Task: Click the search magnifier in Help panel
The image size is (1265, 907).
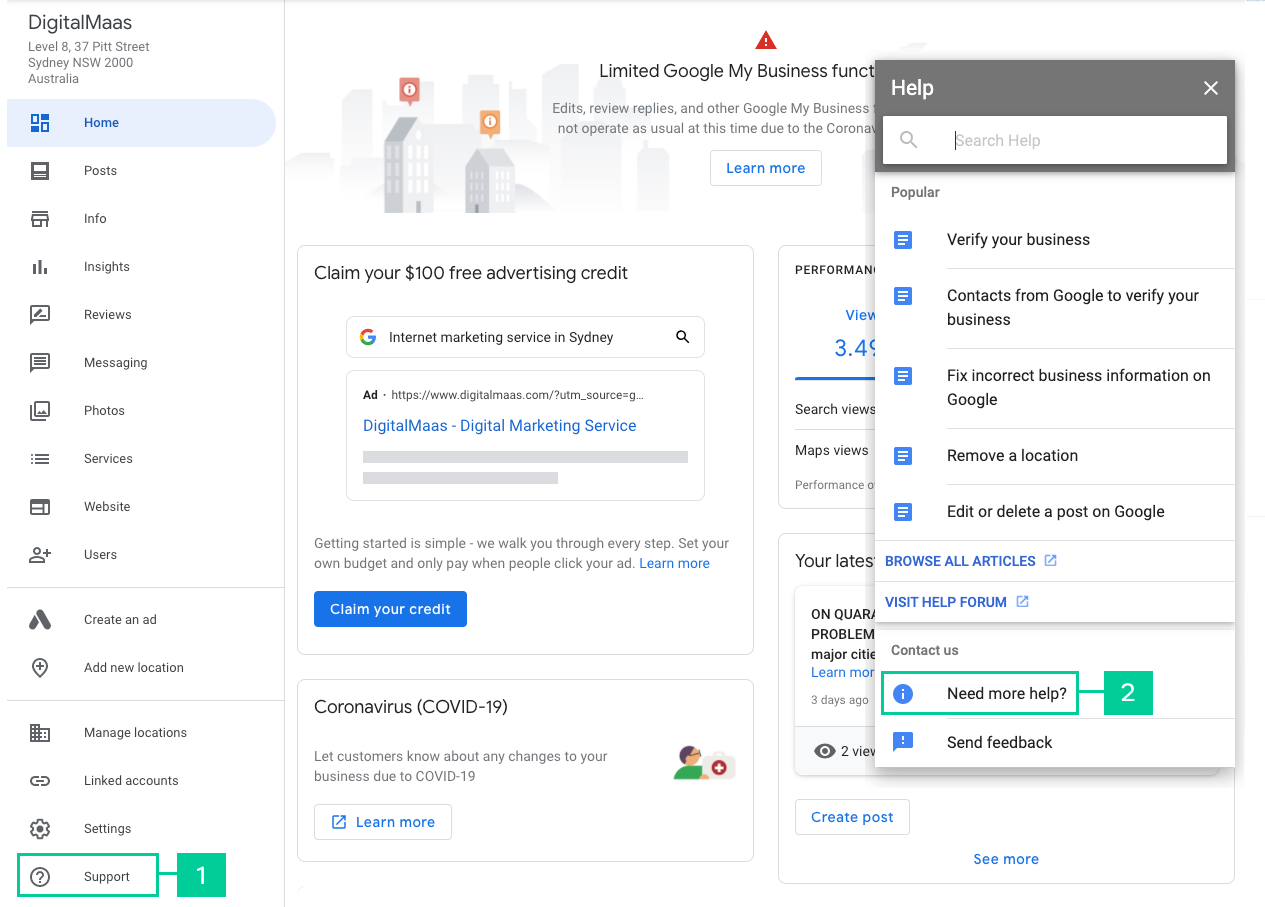Action: (908, 140)
